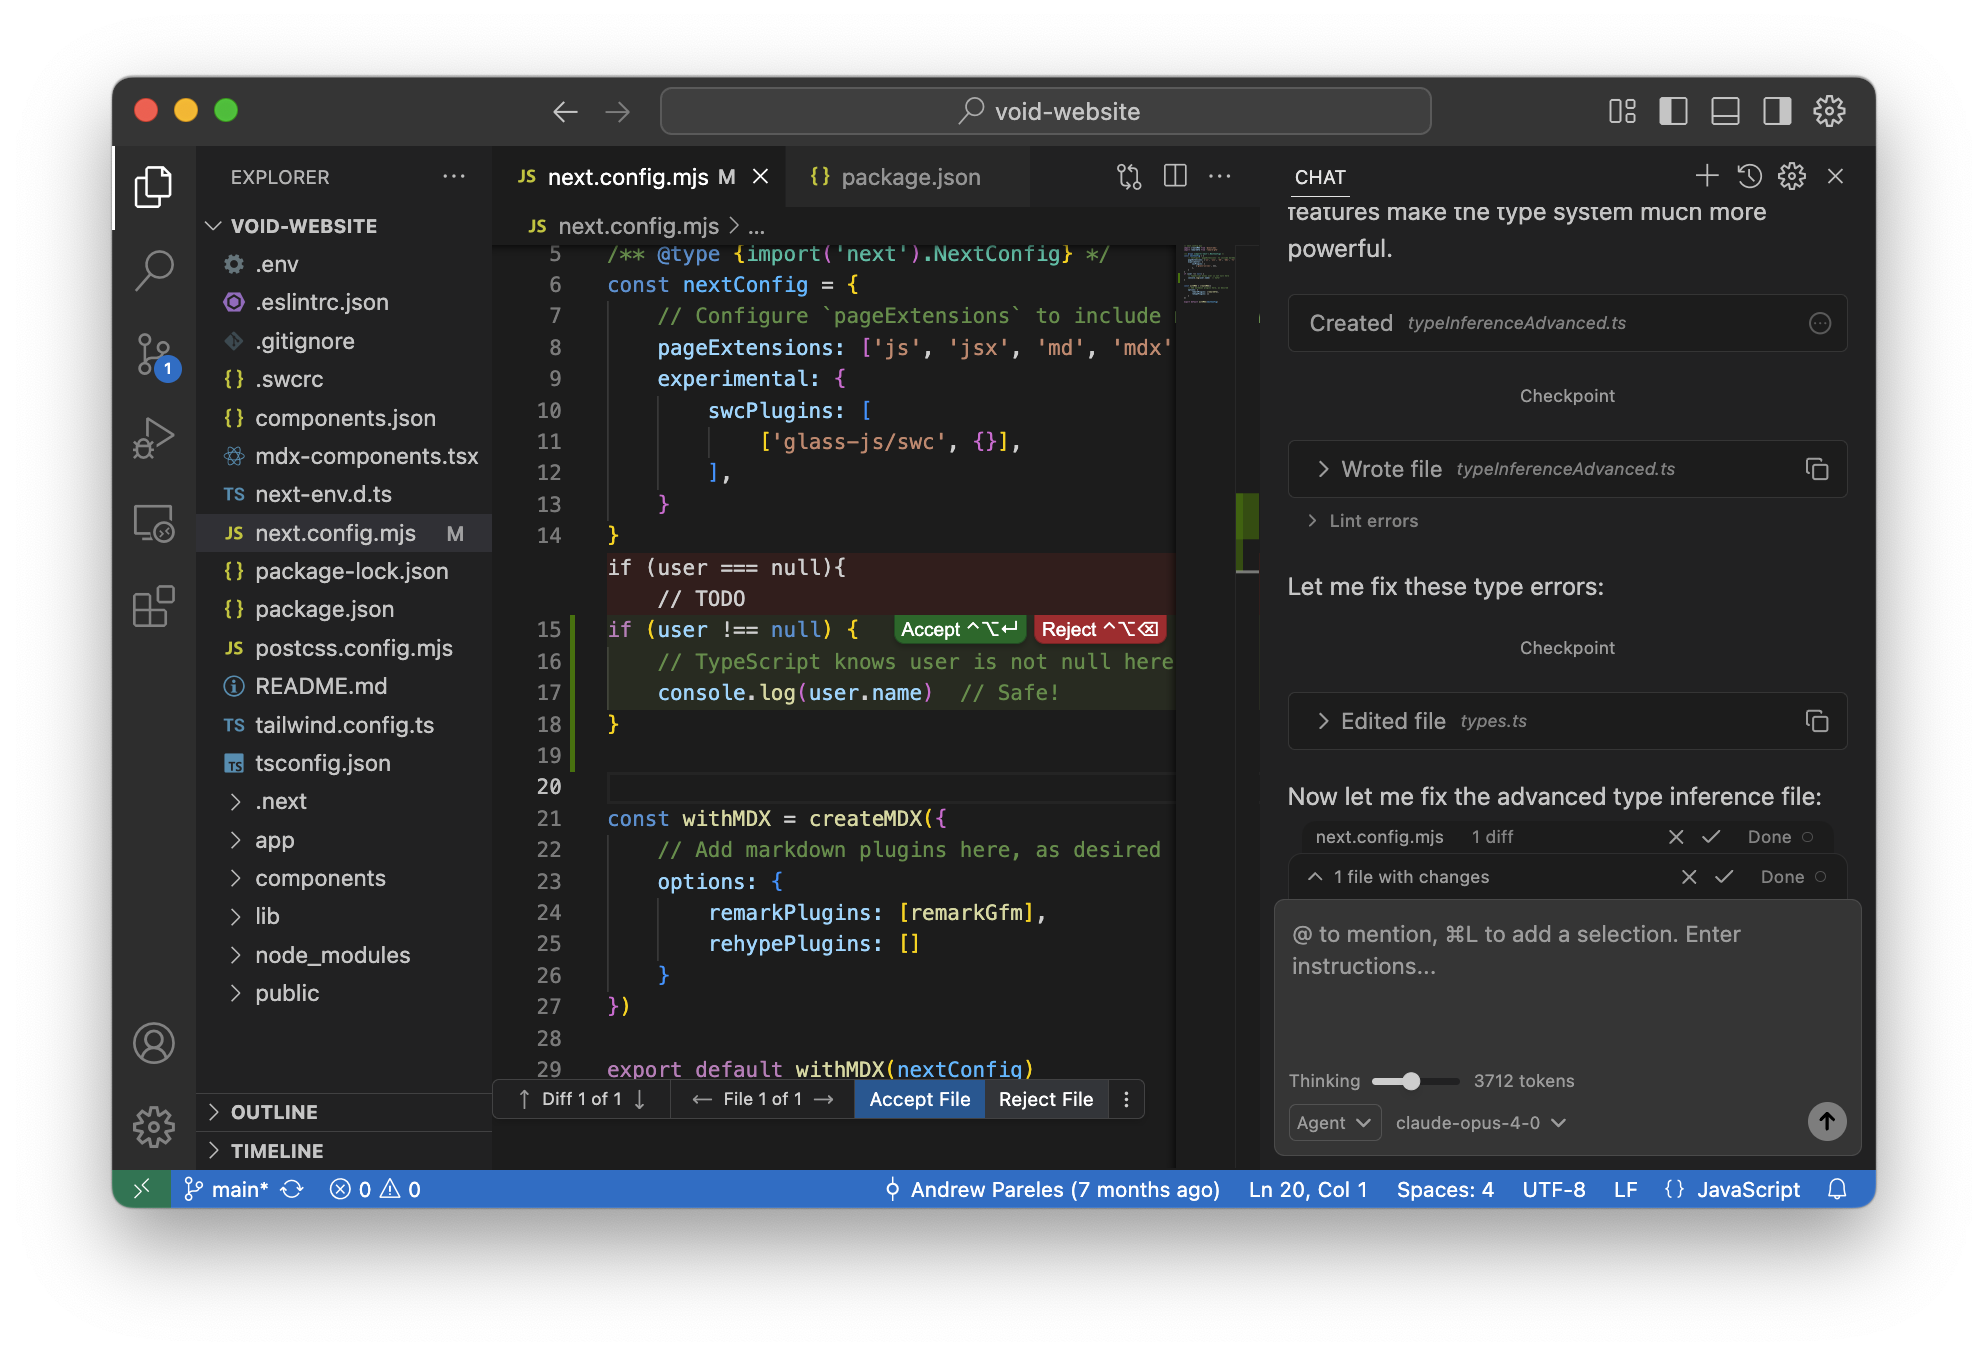The image size is (1988, 1356).
Task: Copy the Wrote file typeInferenceAdvanced.ts block
Action: (x=1817, y=469)
